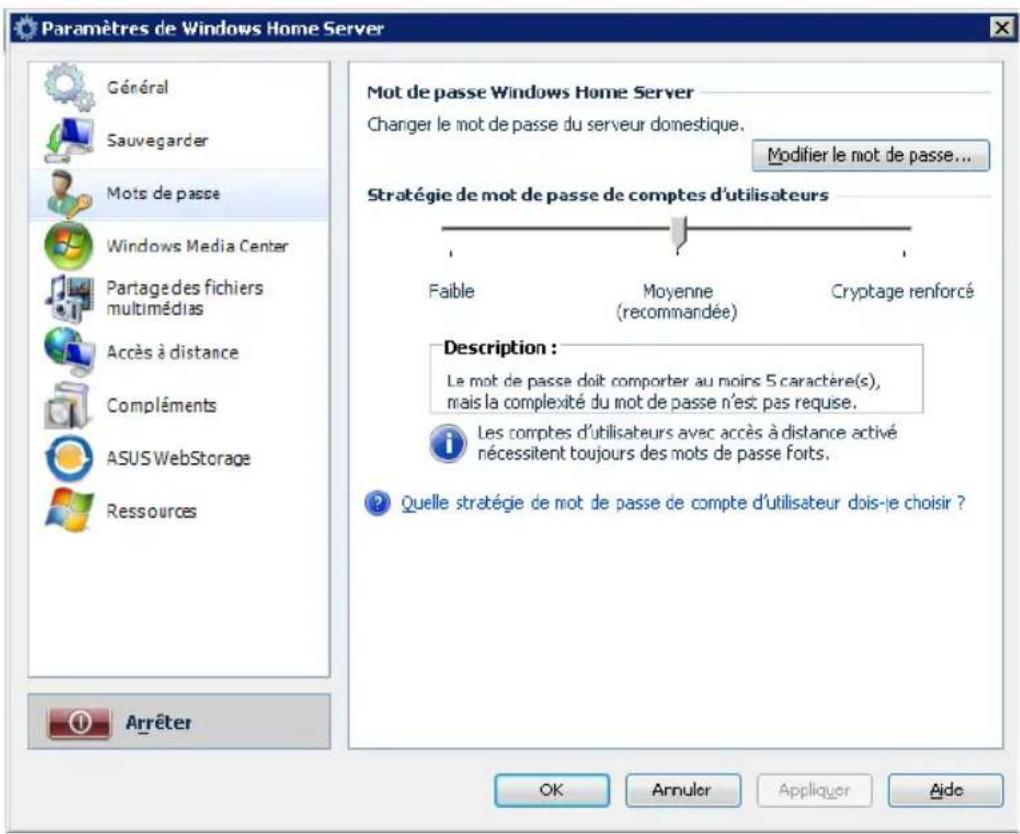
Task: Go to Partage des fichiers multimédias
Action: [179, 299]
